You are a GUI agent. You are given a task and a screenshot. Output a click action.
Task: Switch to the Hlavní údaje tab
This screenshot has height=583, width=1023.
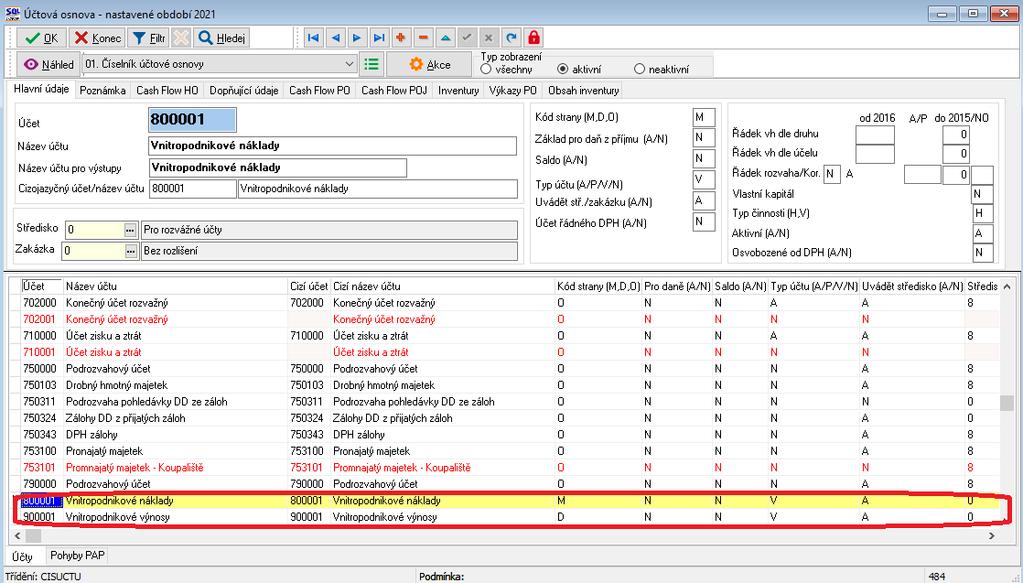tap(41, 90)
